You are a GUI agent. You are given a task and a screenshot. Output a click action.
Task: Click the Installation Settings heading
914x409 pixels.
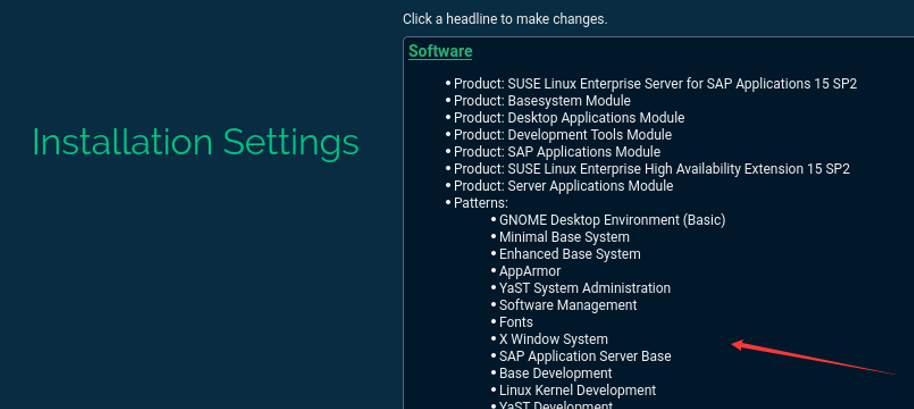(x=195, y=142)
